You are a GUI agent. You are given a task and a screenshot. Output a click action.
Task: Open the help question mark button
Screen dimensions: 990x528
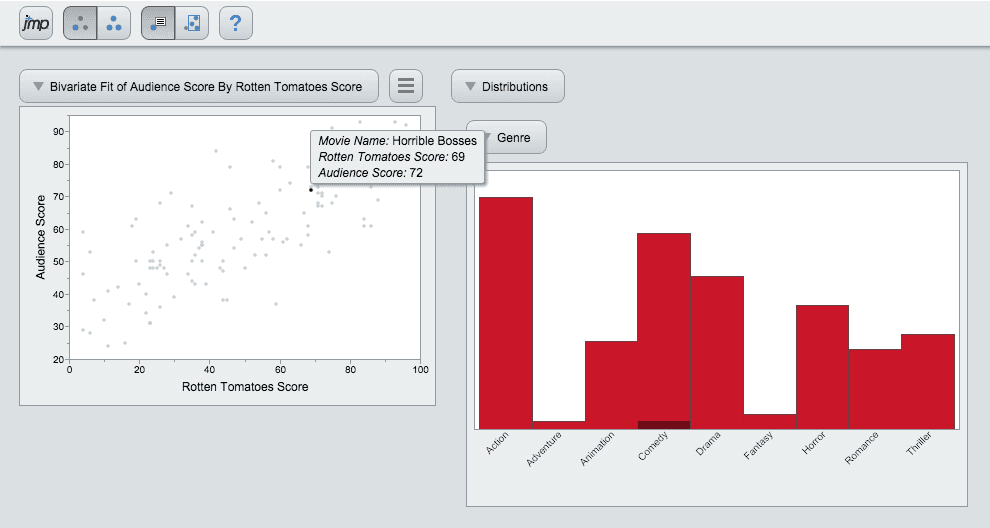[x=236, y=23]
